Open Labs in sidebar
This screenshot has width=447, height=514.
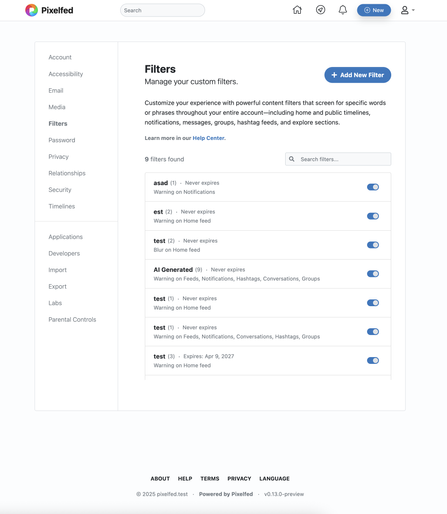pos(55,303)
